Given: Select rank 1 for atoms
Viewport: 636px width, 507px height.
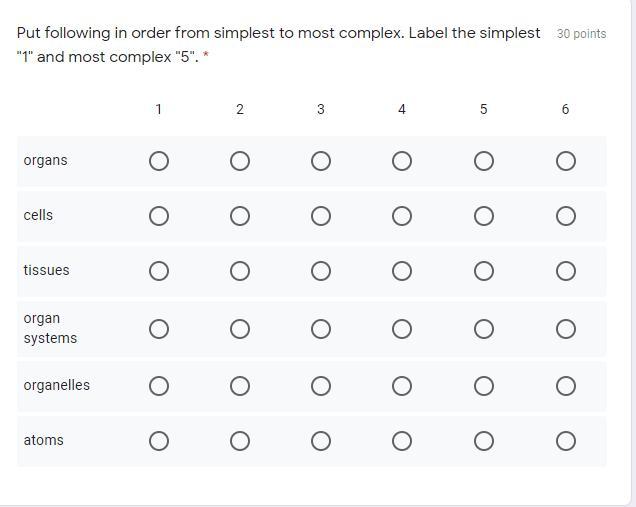Looking at the screenshot, I should point(158,441).
